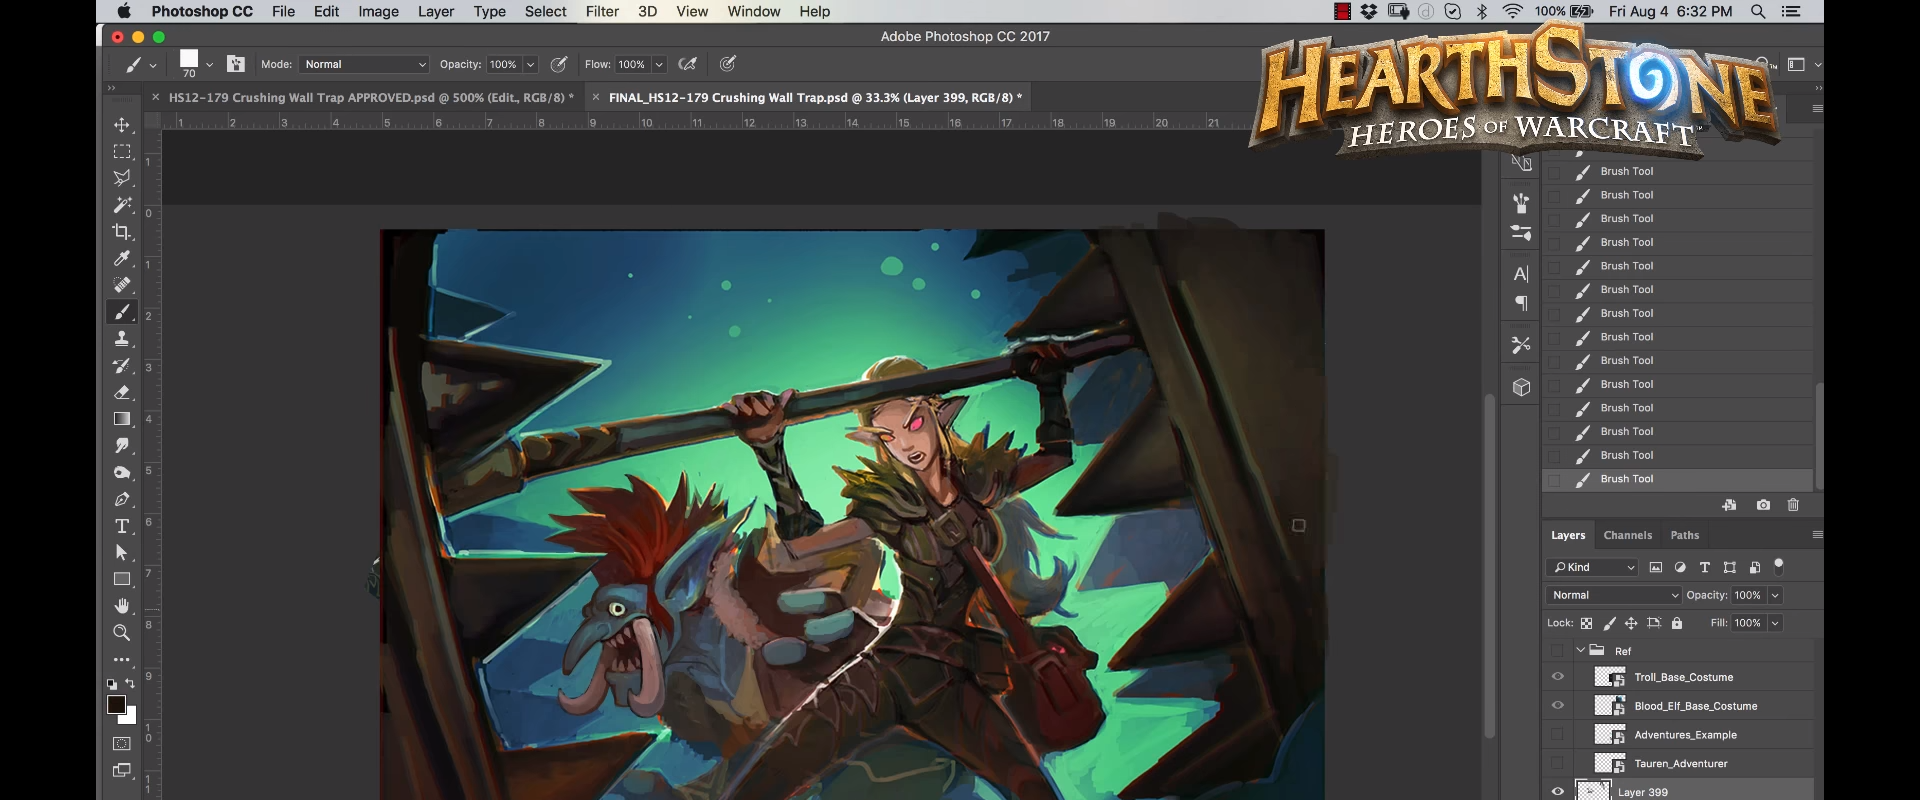
Task: Show the Adventures_Example layer
Action: (1557, 735)
